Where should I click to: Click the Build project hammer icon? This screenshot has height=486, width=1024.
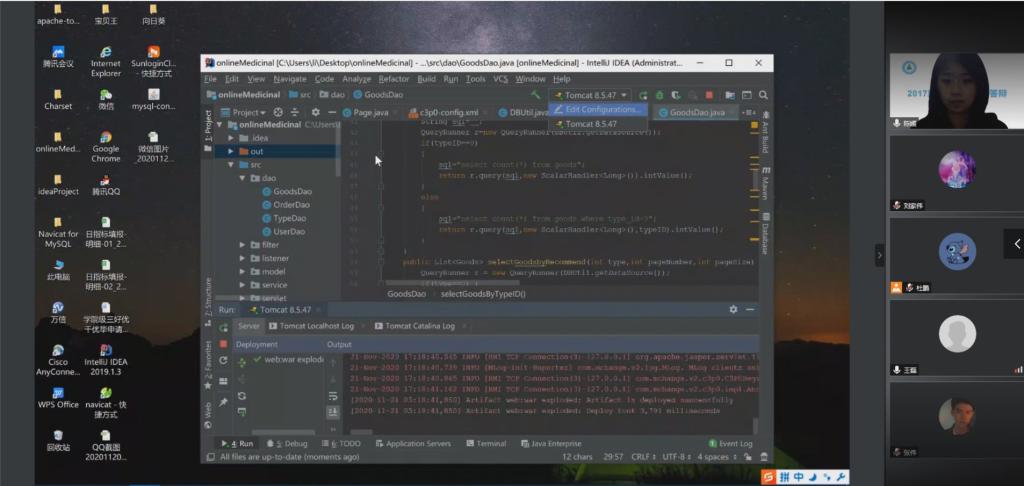point(537,95)
